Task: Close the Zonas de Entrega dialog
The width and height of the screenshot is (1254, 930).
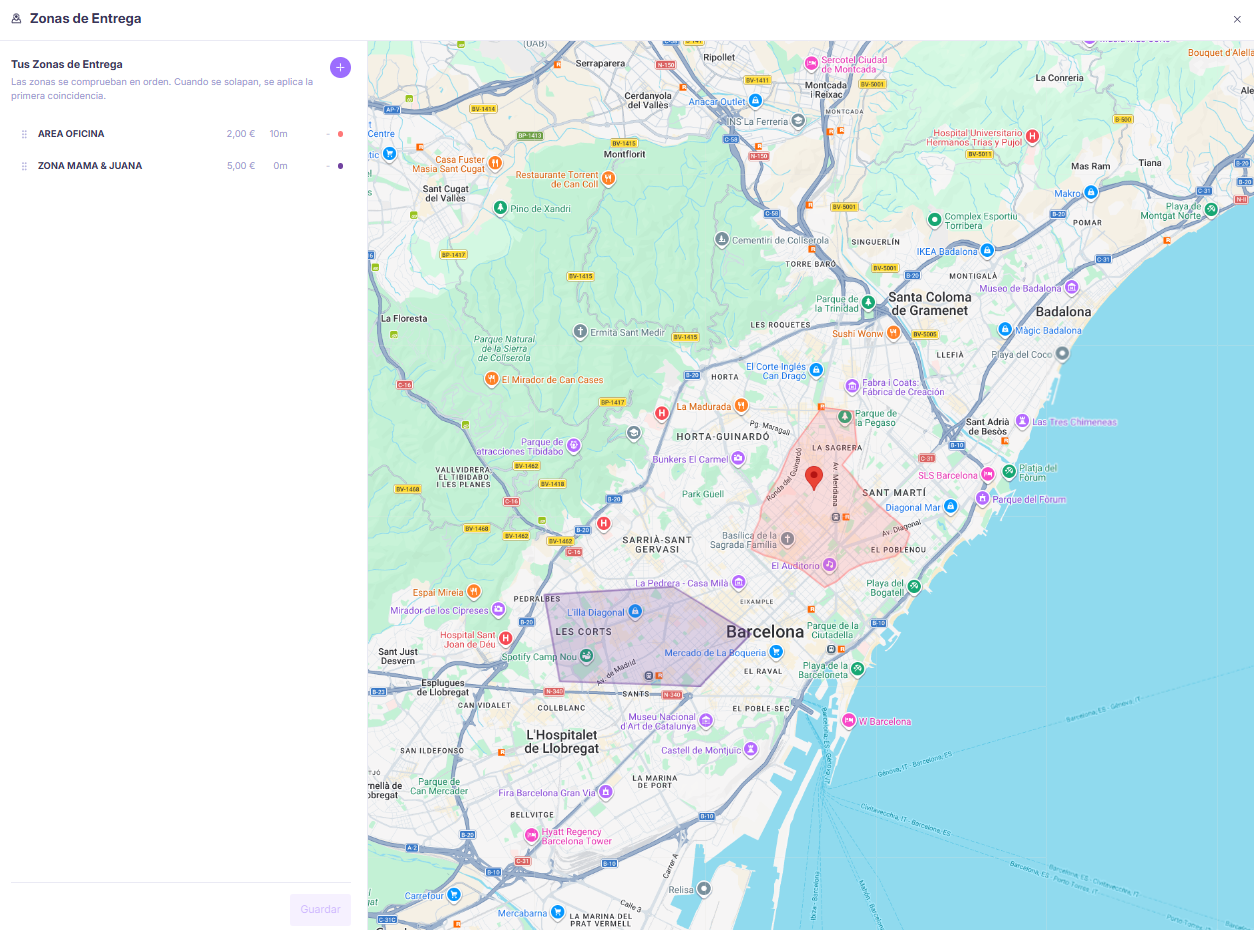Action: click(x=1237, y=19)
